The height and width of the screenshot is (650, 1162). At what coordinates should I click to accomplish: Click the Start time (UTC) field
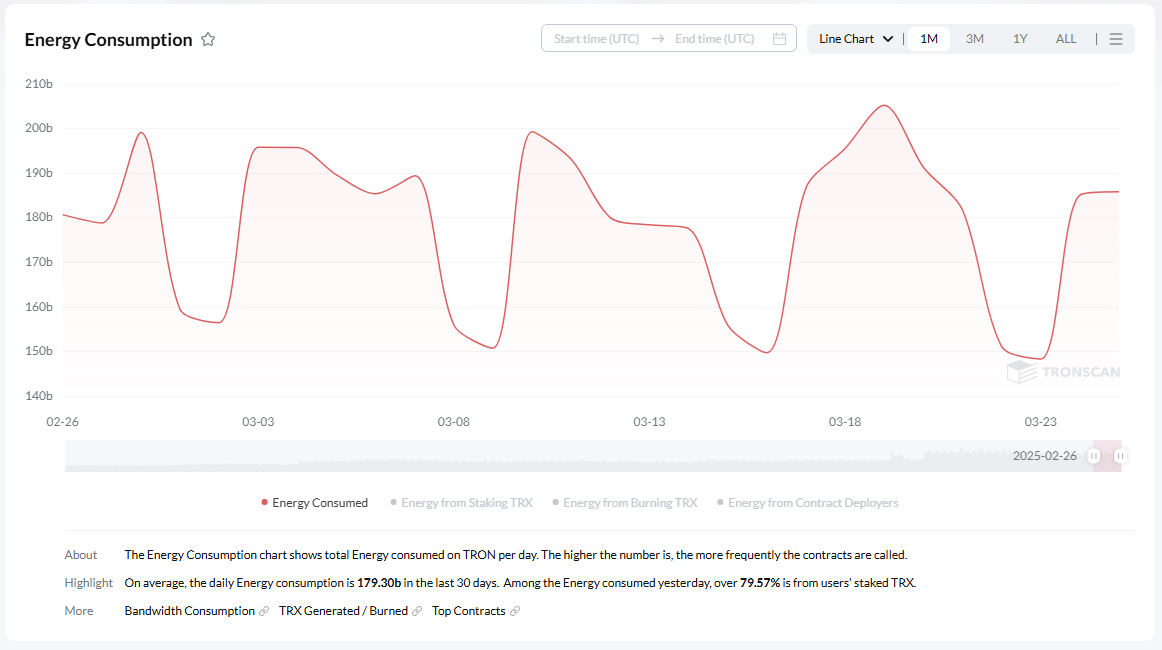597,39
